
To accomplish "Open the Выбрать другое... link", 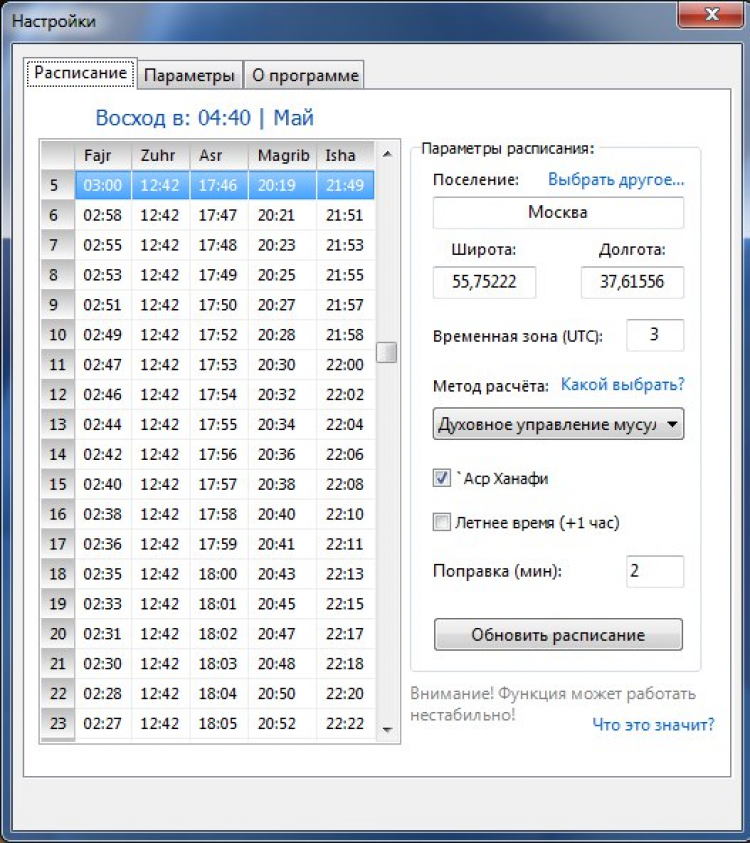I will (x=616, y=180).
